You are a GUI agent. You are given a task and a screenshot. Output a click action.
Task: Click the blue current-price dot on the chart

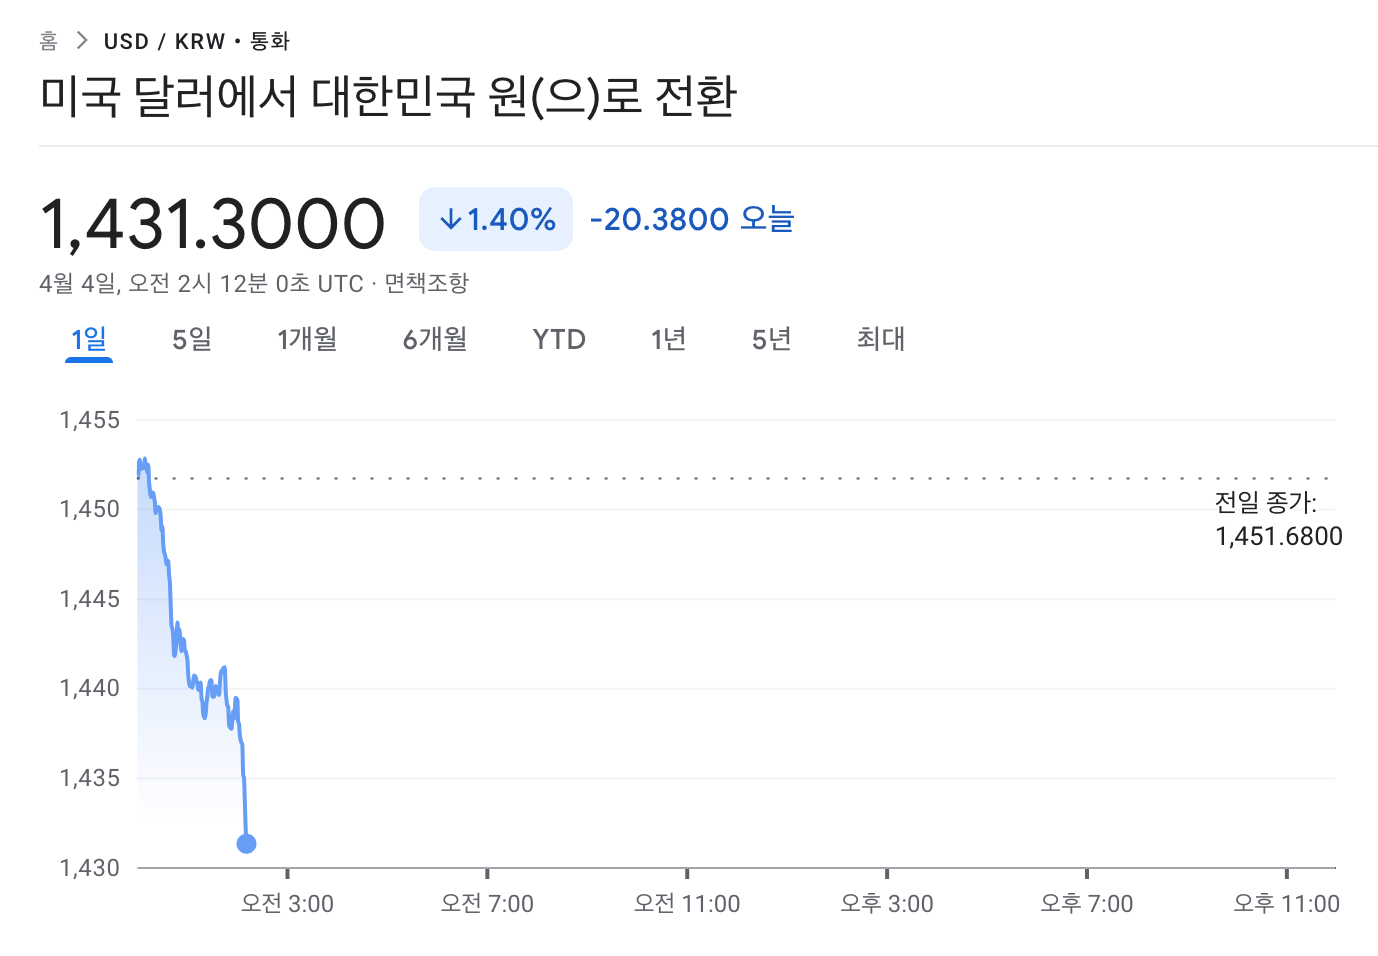(247, 844)
